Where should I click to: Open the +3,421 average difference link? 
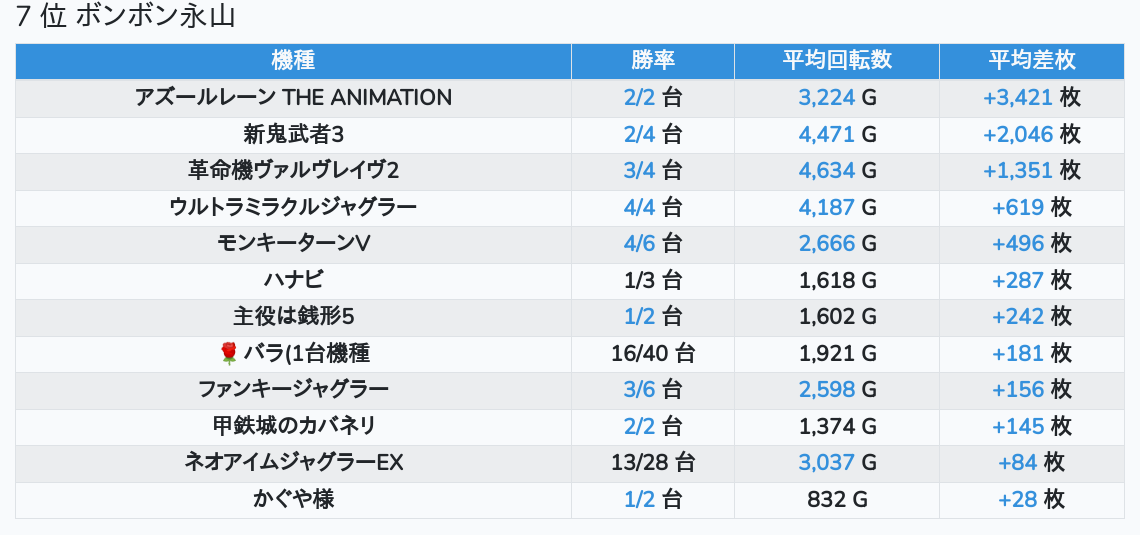pos(1018,98)
